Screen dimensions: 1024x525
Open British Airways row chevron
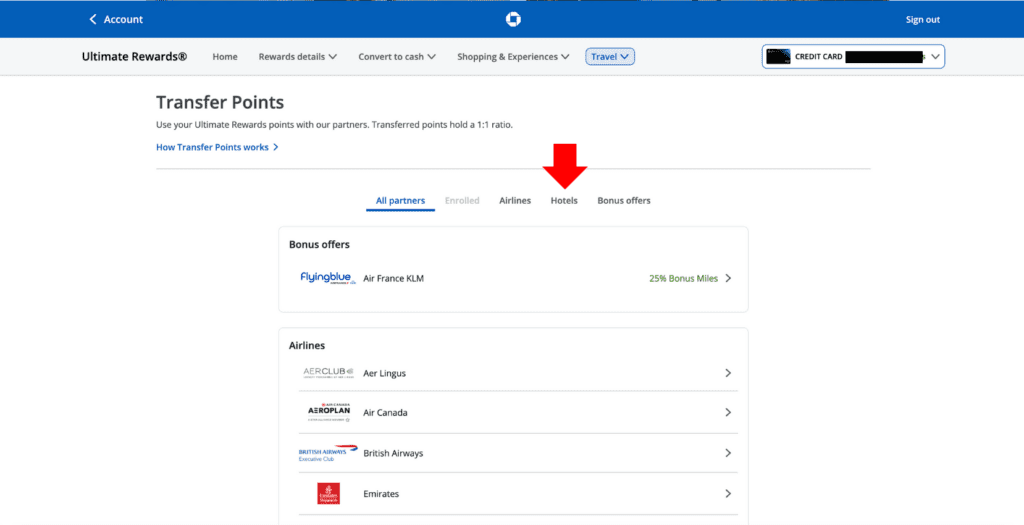(x=728, y=453)
